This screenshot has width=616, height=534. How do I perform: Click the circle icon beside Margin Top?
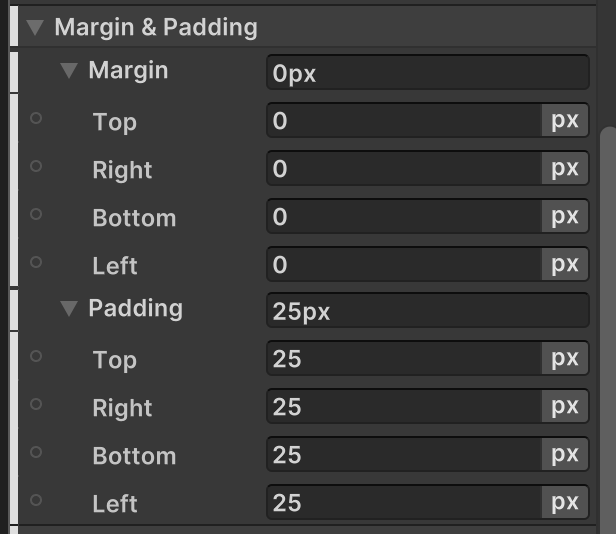[x=36, y=118]
